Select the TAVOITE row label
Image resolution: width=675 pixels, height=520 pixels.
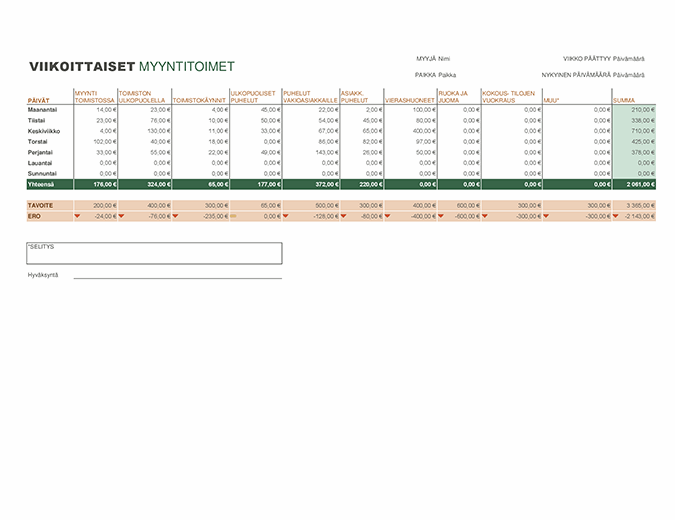pyautogui.click(x=41, y=204)
